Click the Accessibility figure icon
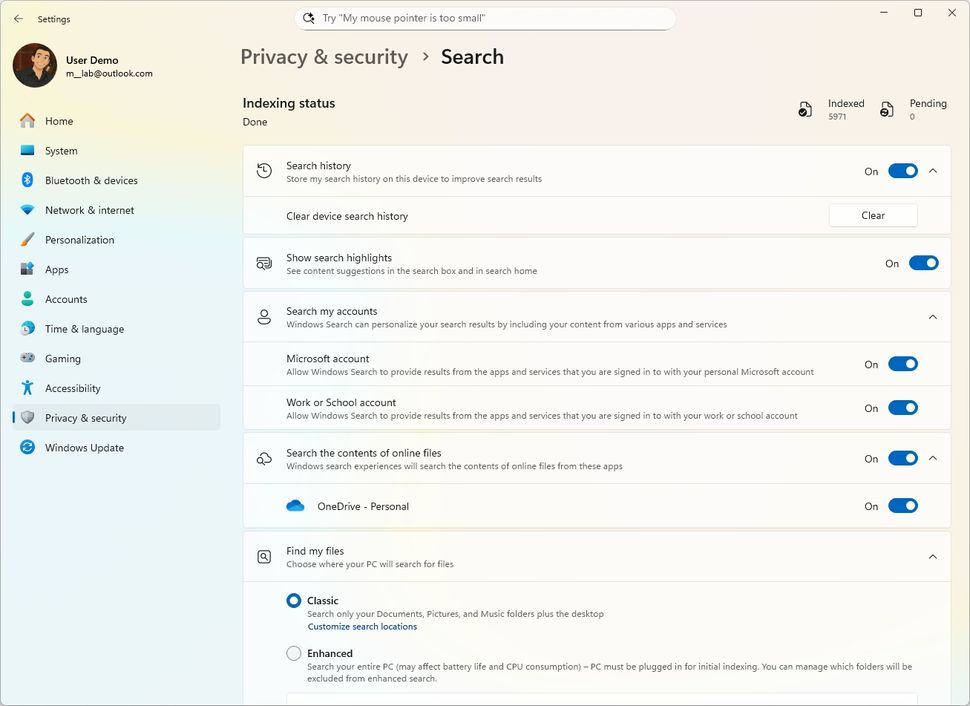 pyautogui.click(x=27, y=388)
